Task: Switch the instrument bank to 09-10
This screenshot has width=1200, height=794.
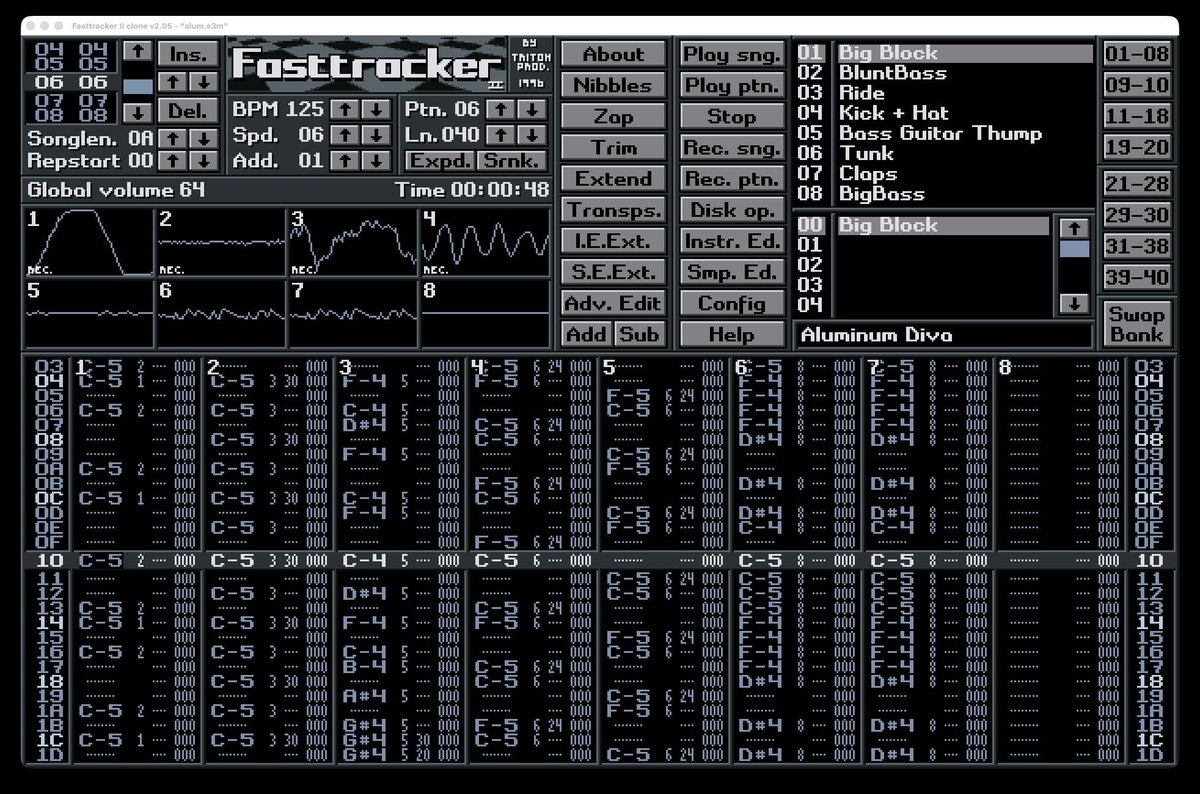Action: tap(1135, 85)
